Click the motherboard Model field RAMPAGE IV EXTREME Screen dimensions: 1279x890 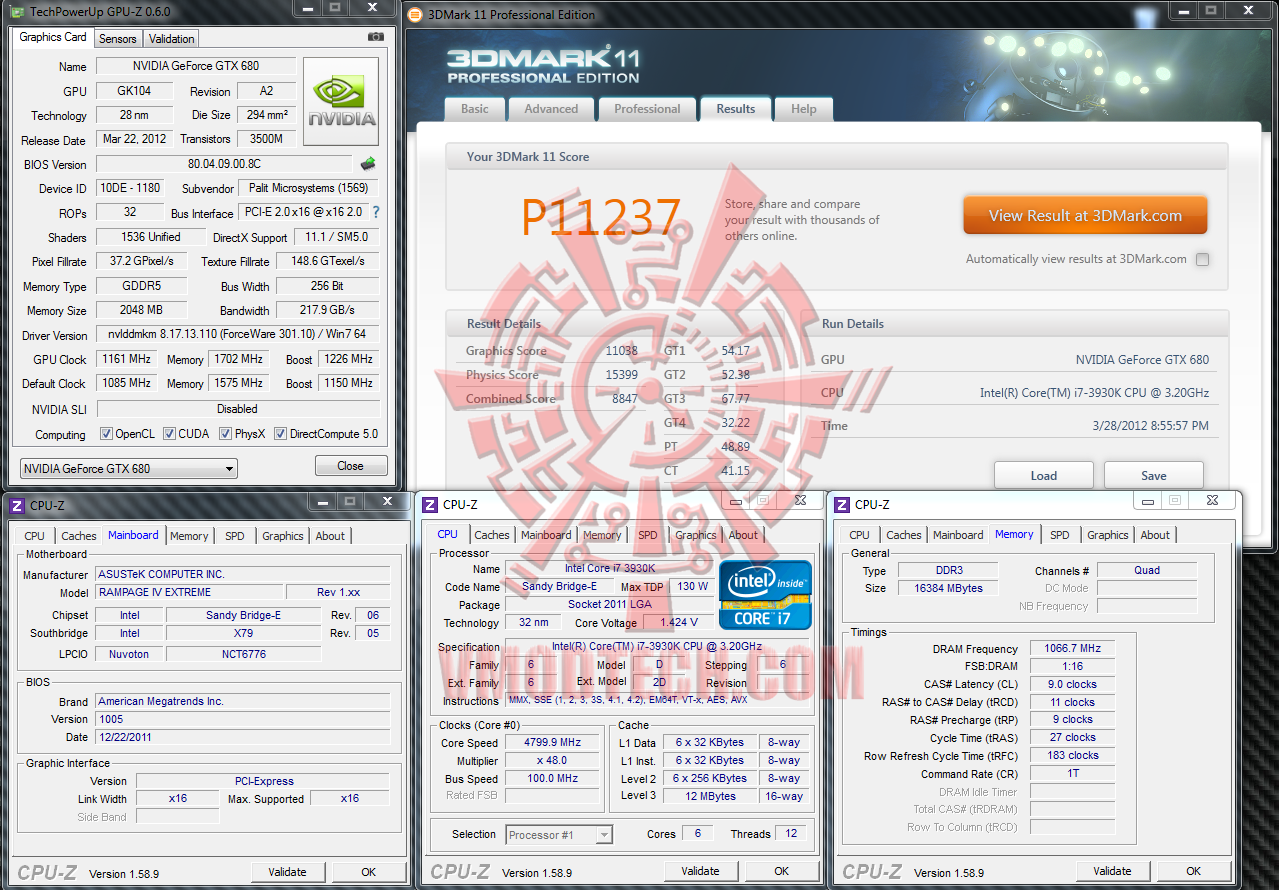tap(188, 592)
